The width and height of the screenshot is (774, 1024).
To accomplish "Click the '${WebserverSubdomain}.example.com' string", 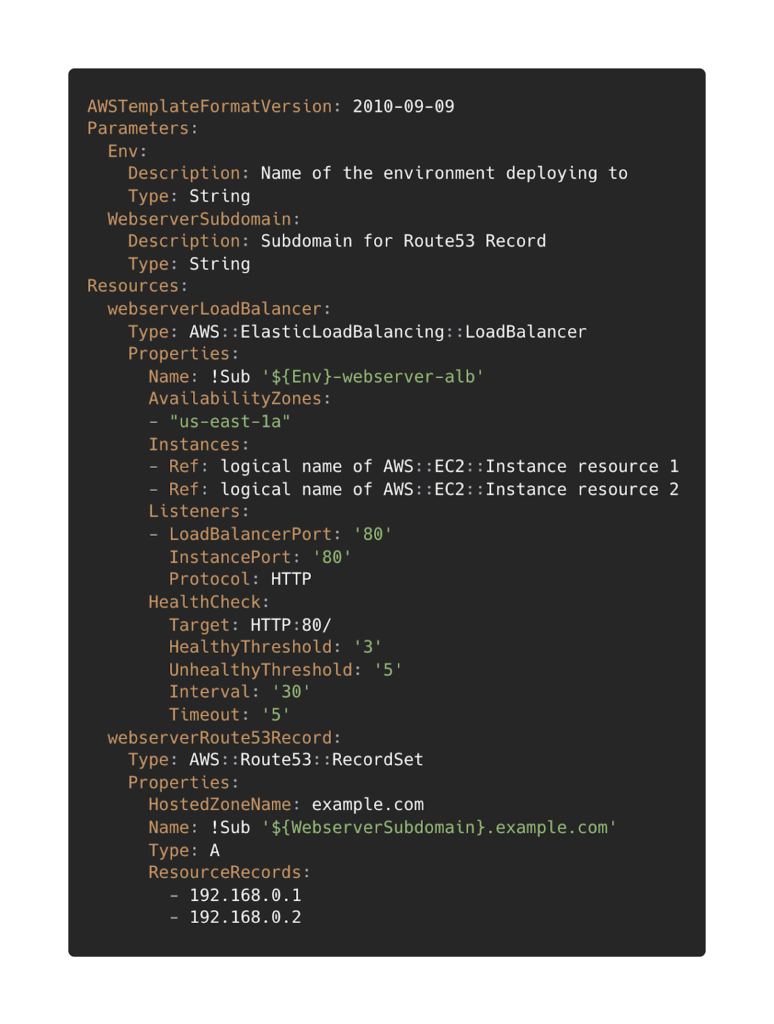I will [439, 828].
